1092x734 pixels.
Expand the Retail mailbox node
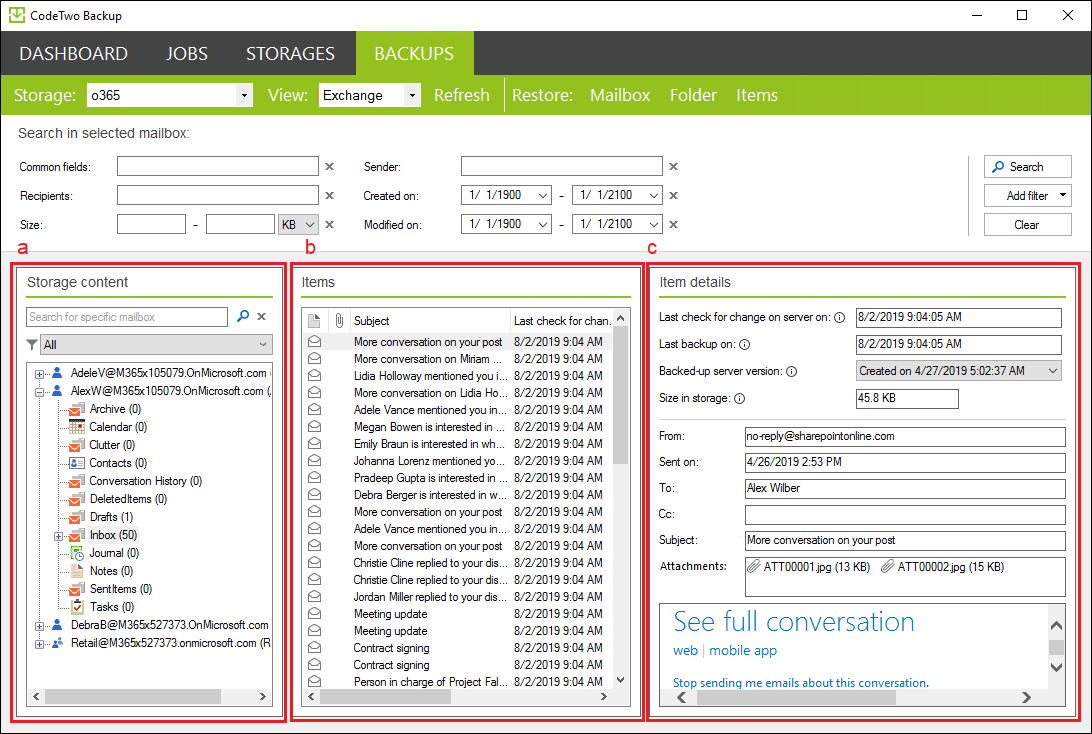[x=40, y=644]
